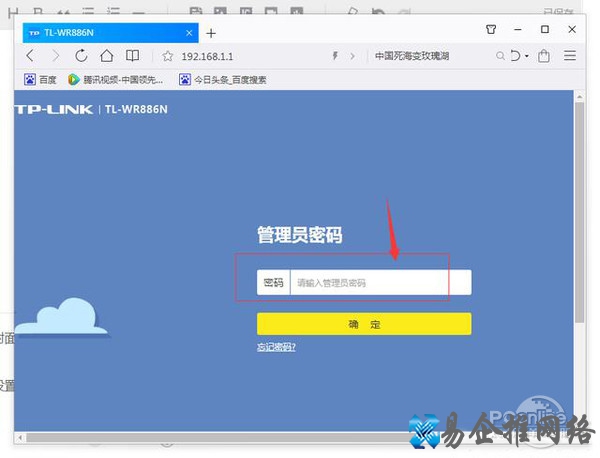Open the 百度 bookmark

(x=40, y=80)
